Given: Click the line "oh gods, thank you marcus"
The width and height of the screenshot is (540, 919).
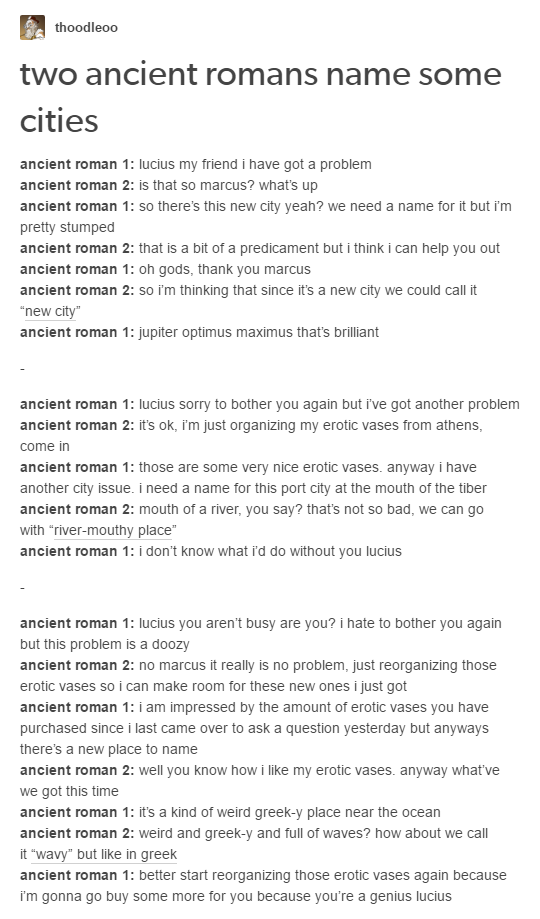Looking at the screenshot, I should (225, 270).
